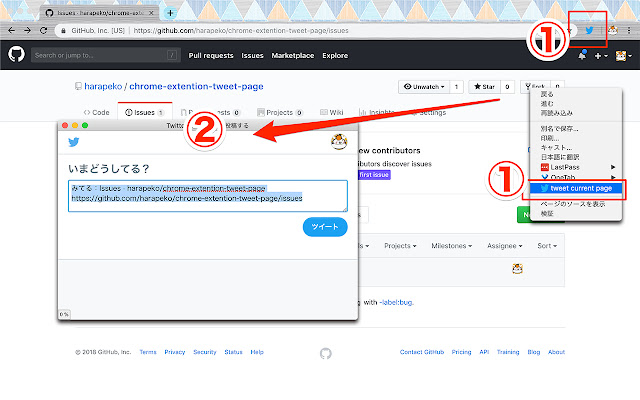640x400 pixels.
Task: Open the Pricing footer link
Action: [461, 352]
